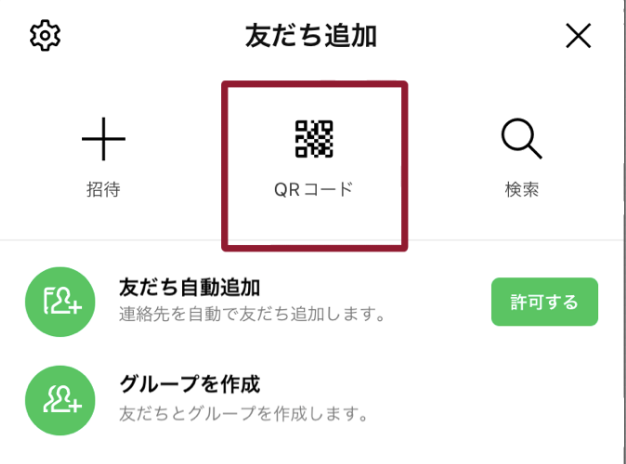
Task: Click the divider line below 招待
Action: pyautogui.click(x=111, y=240)
